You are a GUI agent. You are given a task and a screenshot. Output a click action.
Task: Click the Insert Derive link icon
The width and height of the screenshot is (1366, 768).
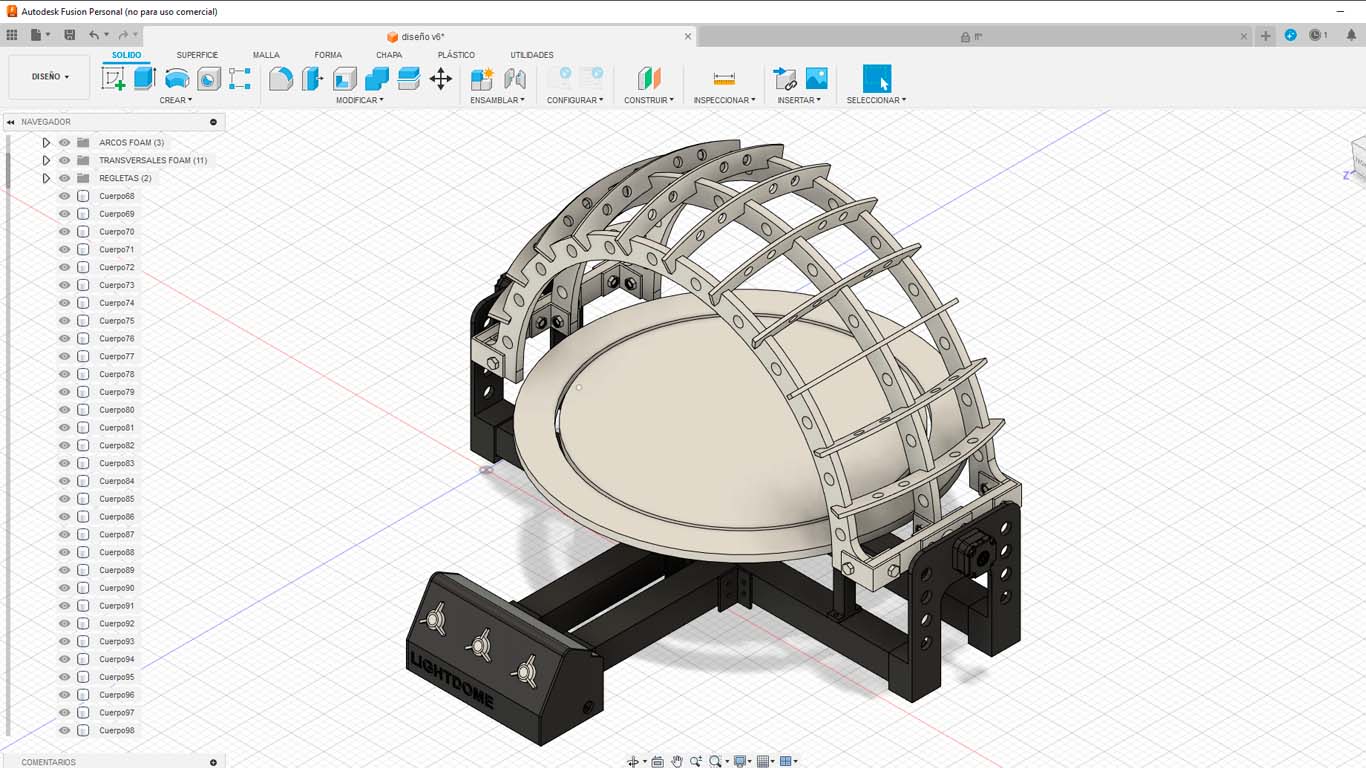(786, 79)
